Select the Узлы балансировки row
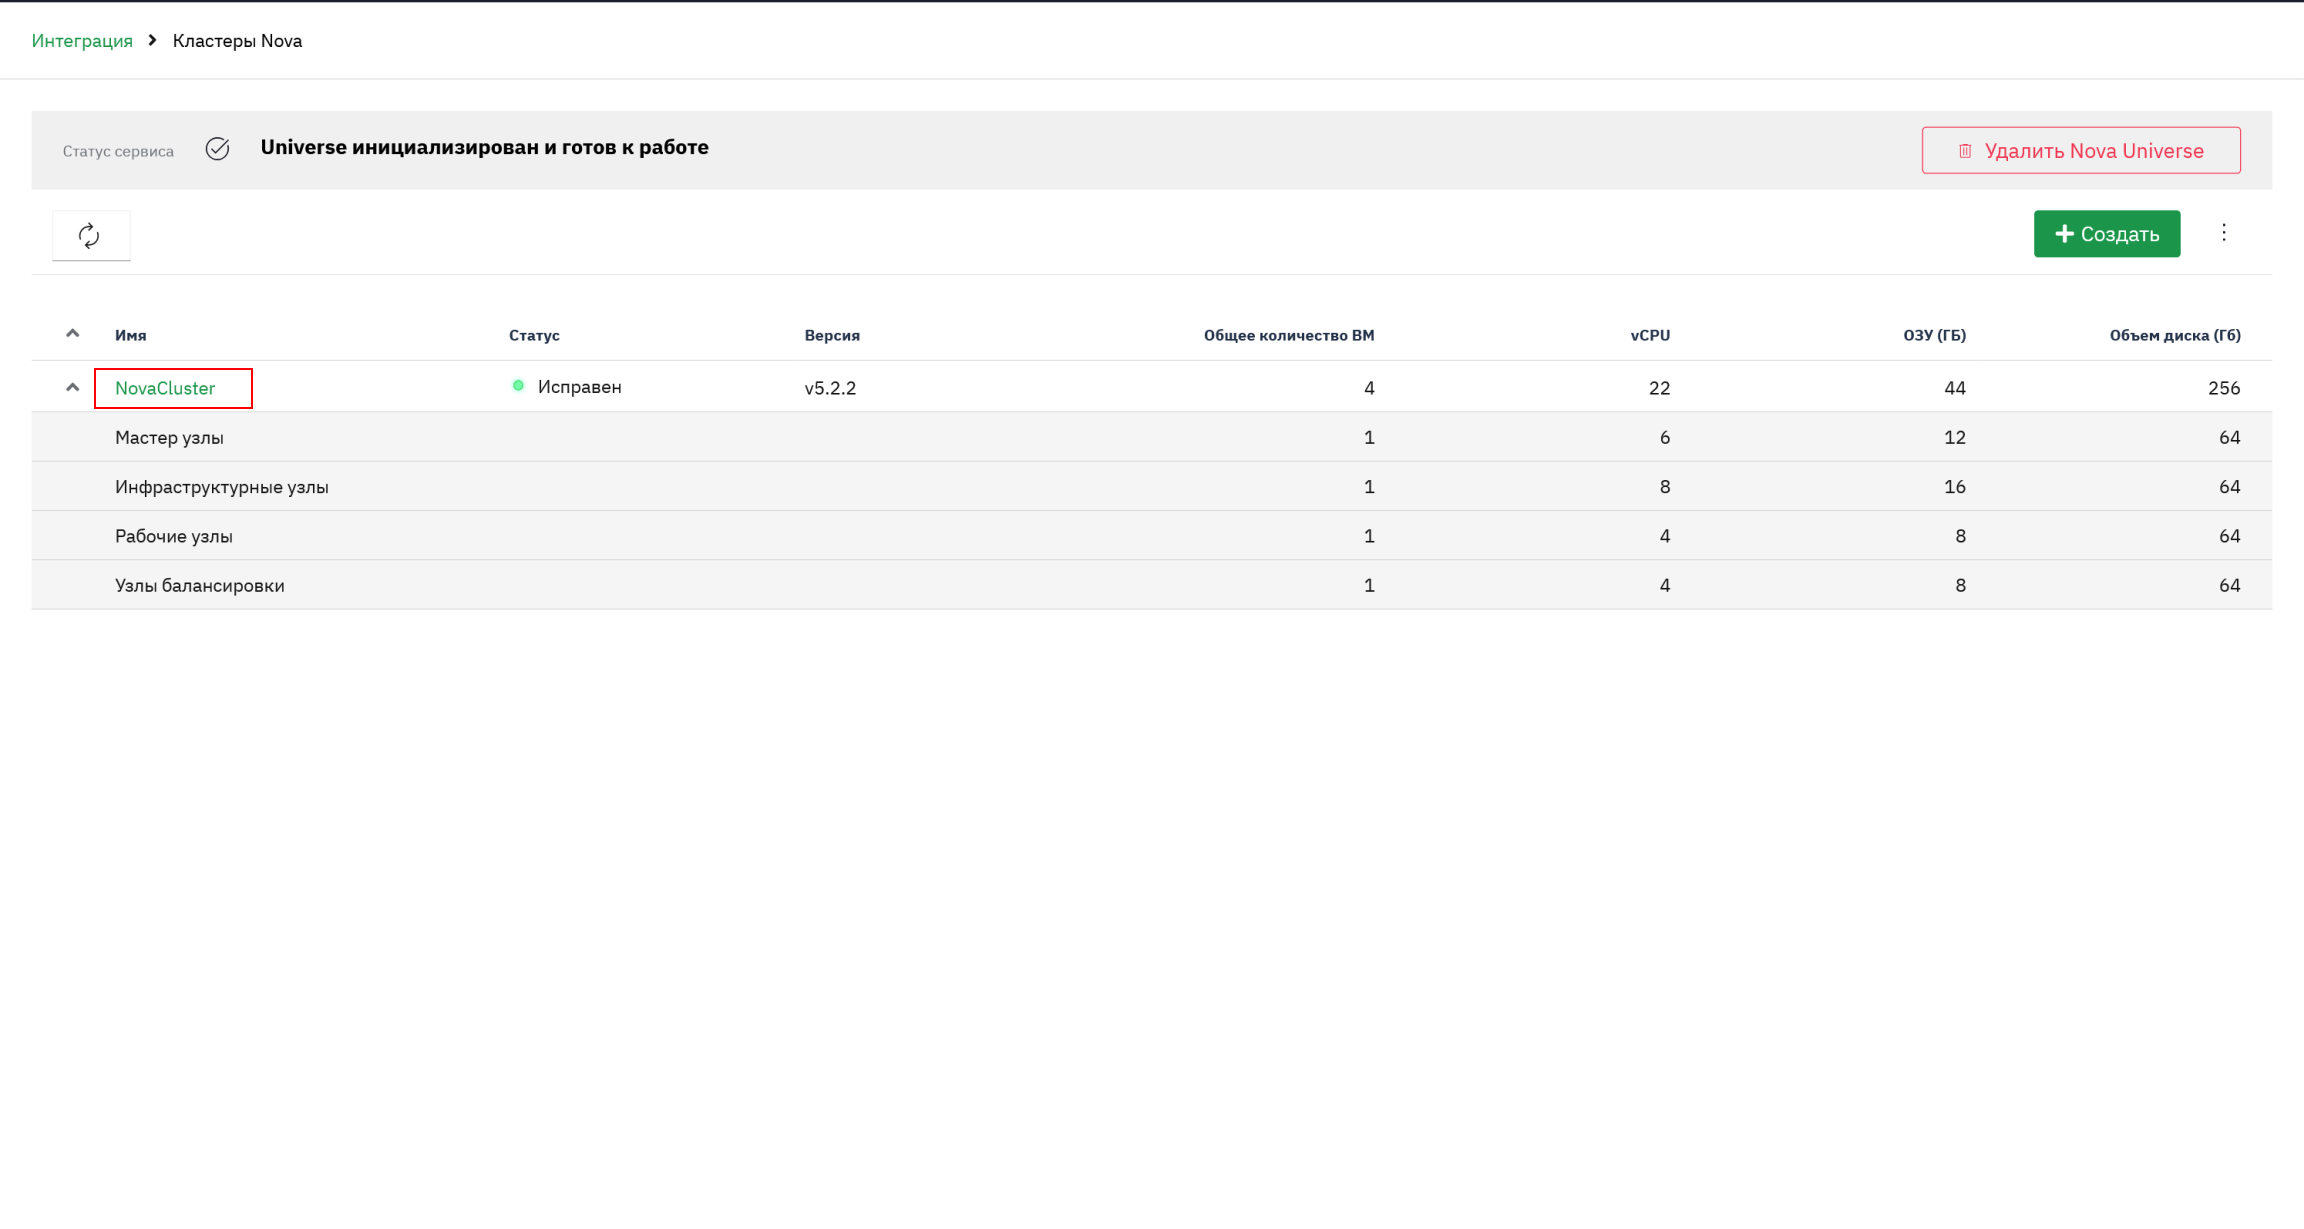Image resolution: width=2304 pixels, height=1229 pixels. (1152, 585)
